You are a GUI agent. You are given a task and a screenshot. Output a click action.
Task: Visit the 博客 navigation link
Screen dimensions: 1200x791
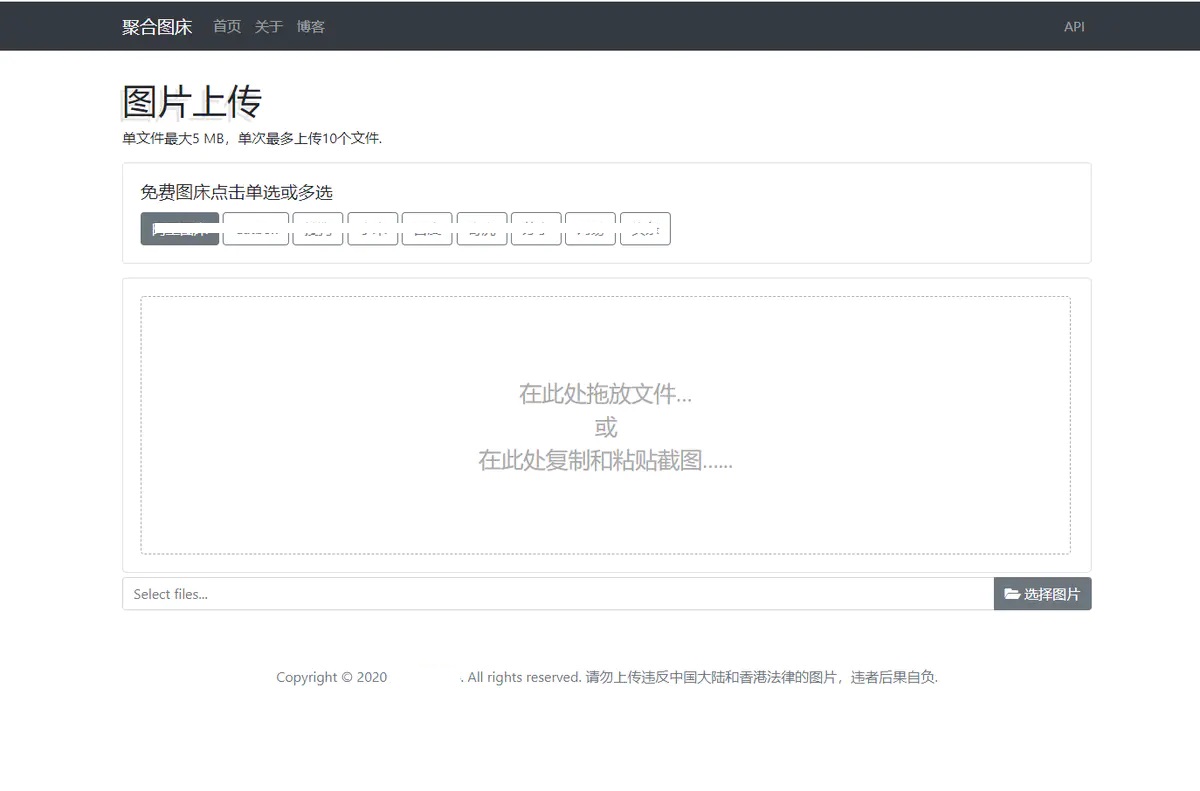pos(312,27)
